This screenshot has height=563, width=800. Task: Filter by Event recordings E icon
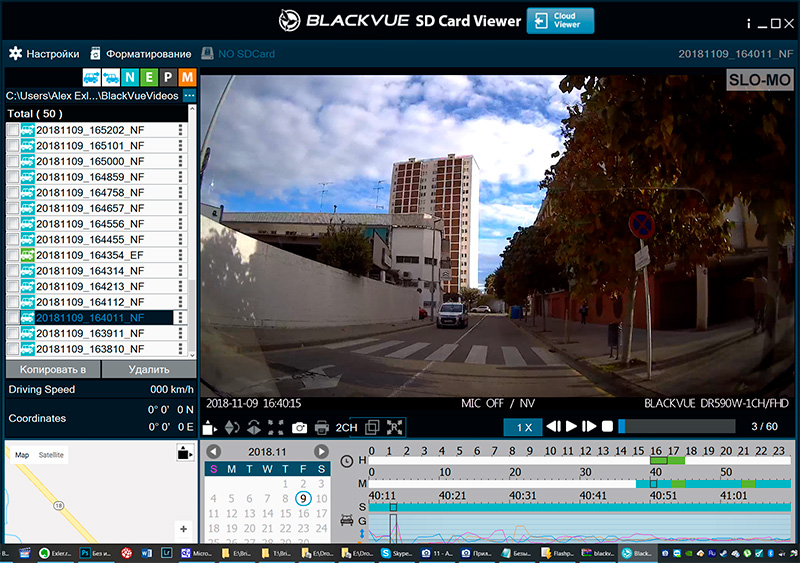pyautogui.click(x=149, y=78)
